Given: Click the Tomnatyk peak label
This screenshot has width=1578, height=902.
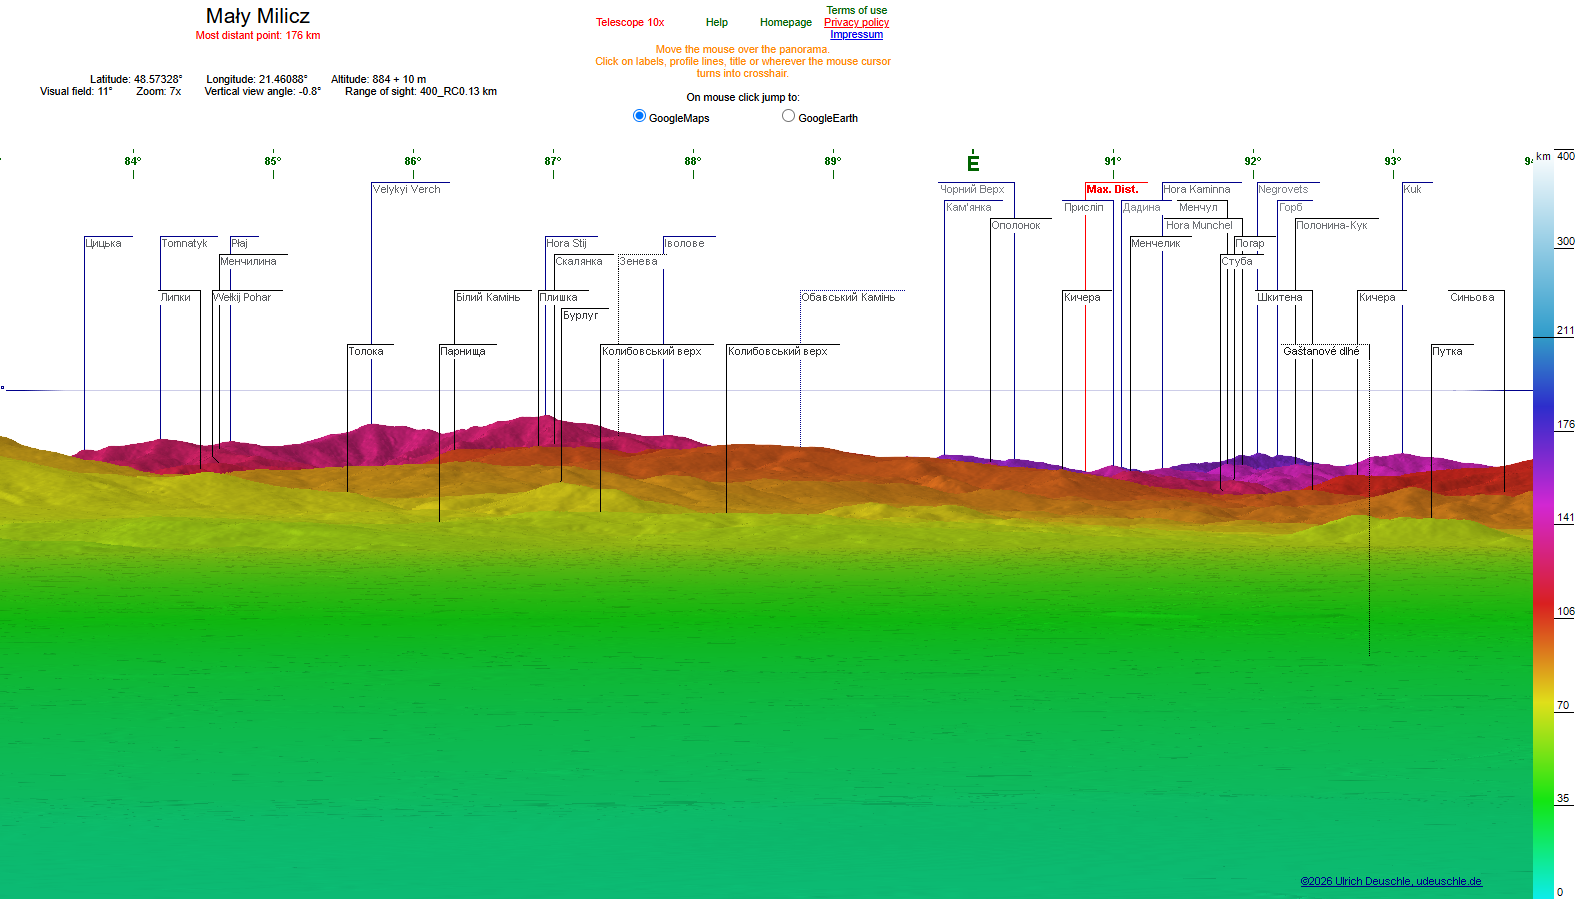Looking at the screenshot, I should [184, 243].
